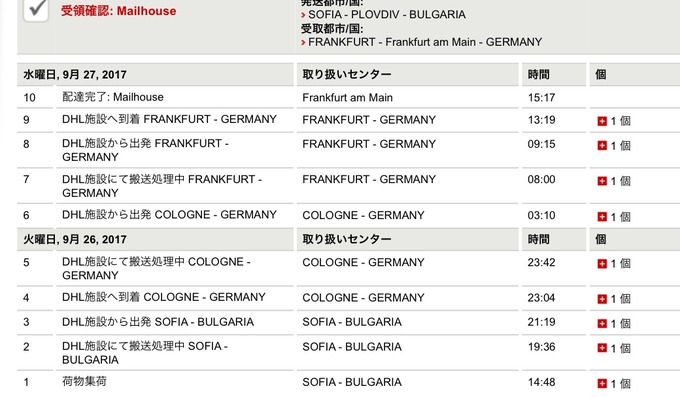This screenshot has height=397, width=680.
Task: Click 時間 column header for September 26
Action: [x=539, y=239]
